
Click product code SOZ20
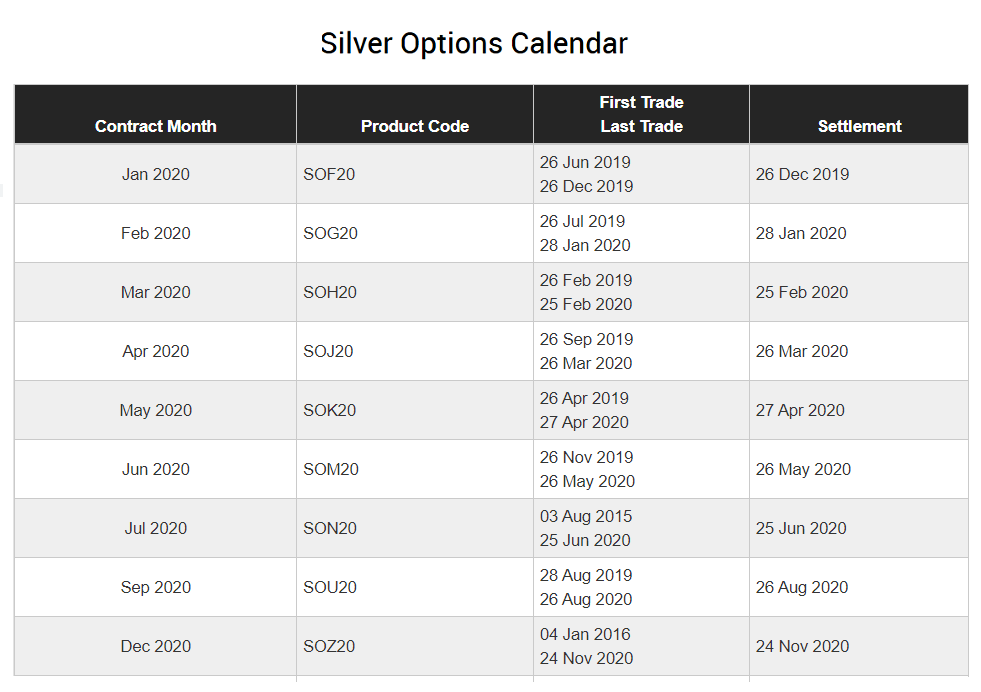[329, 646]
